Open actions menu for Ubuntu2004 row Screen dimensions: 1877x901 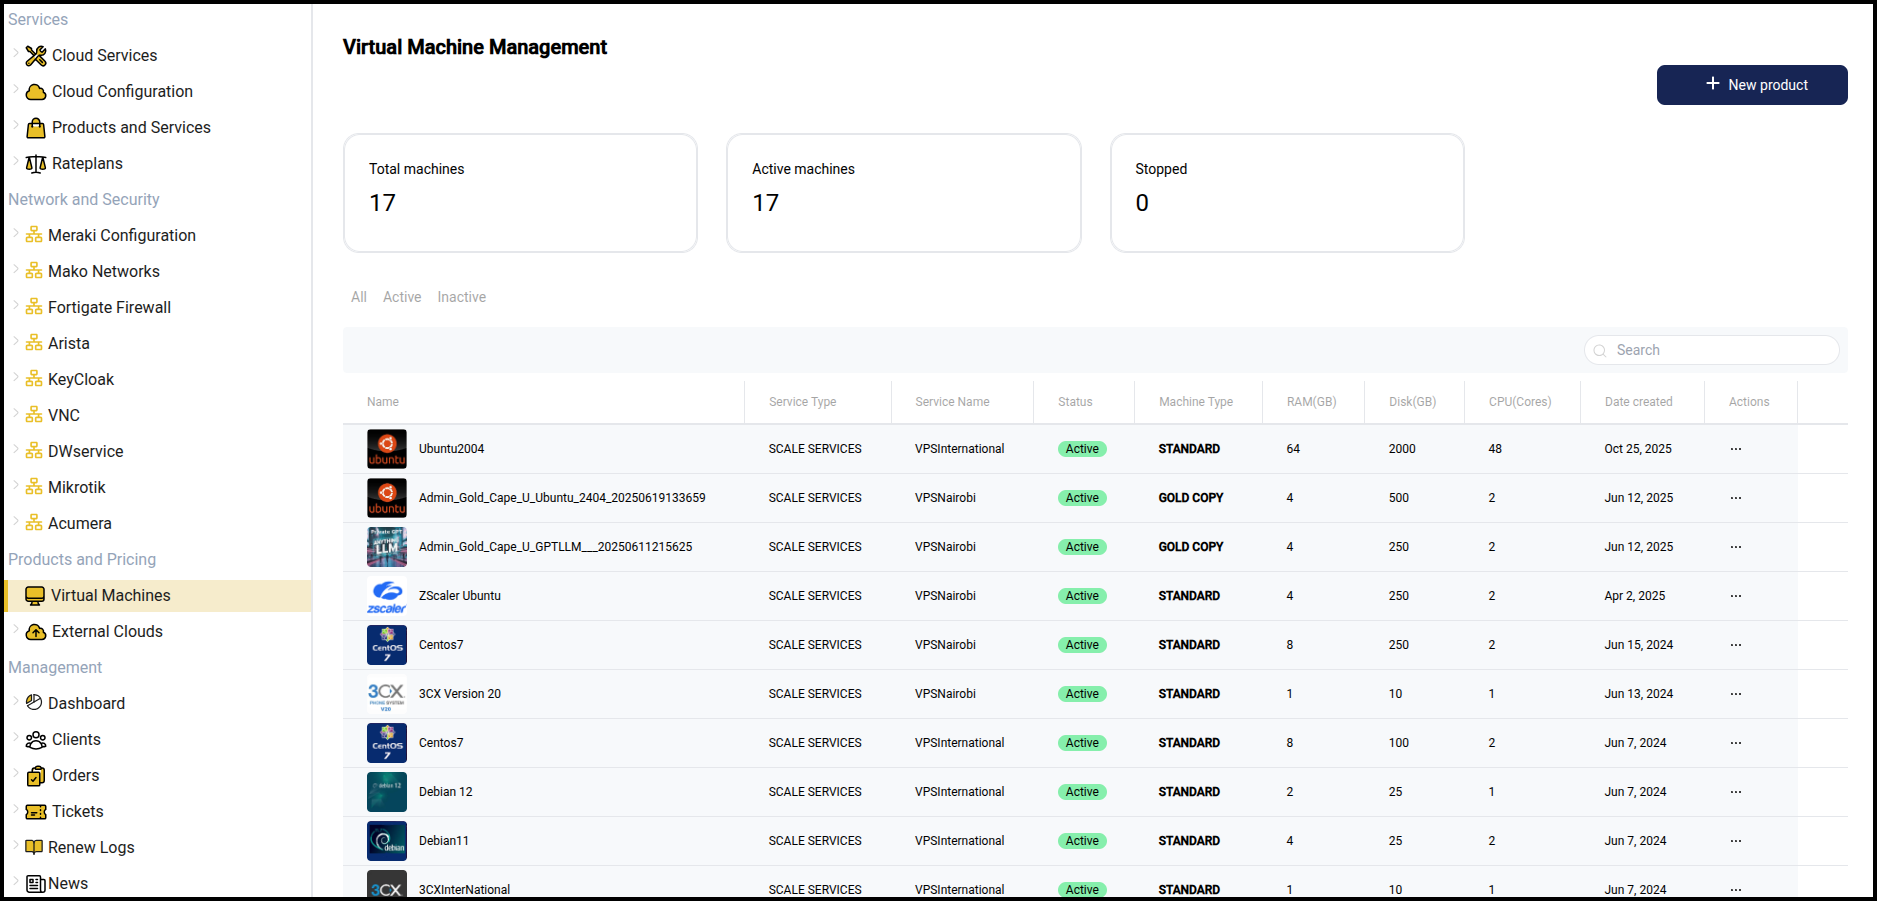tap(1736, 449)
